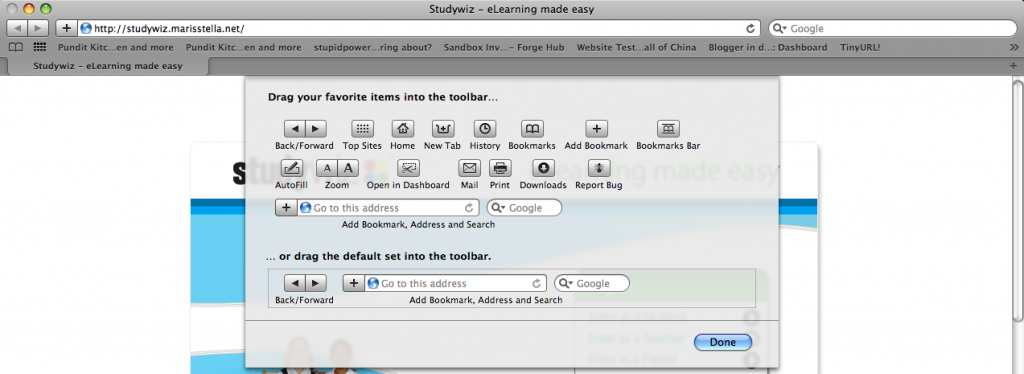
Task: Click the Back arrow in Safari toolbar
Action: [x=17, y=28]
